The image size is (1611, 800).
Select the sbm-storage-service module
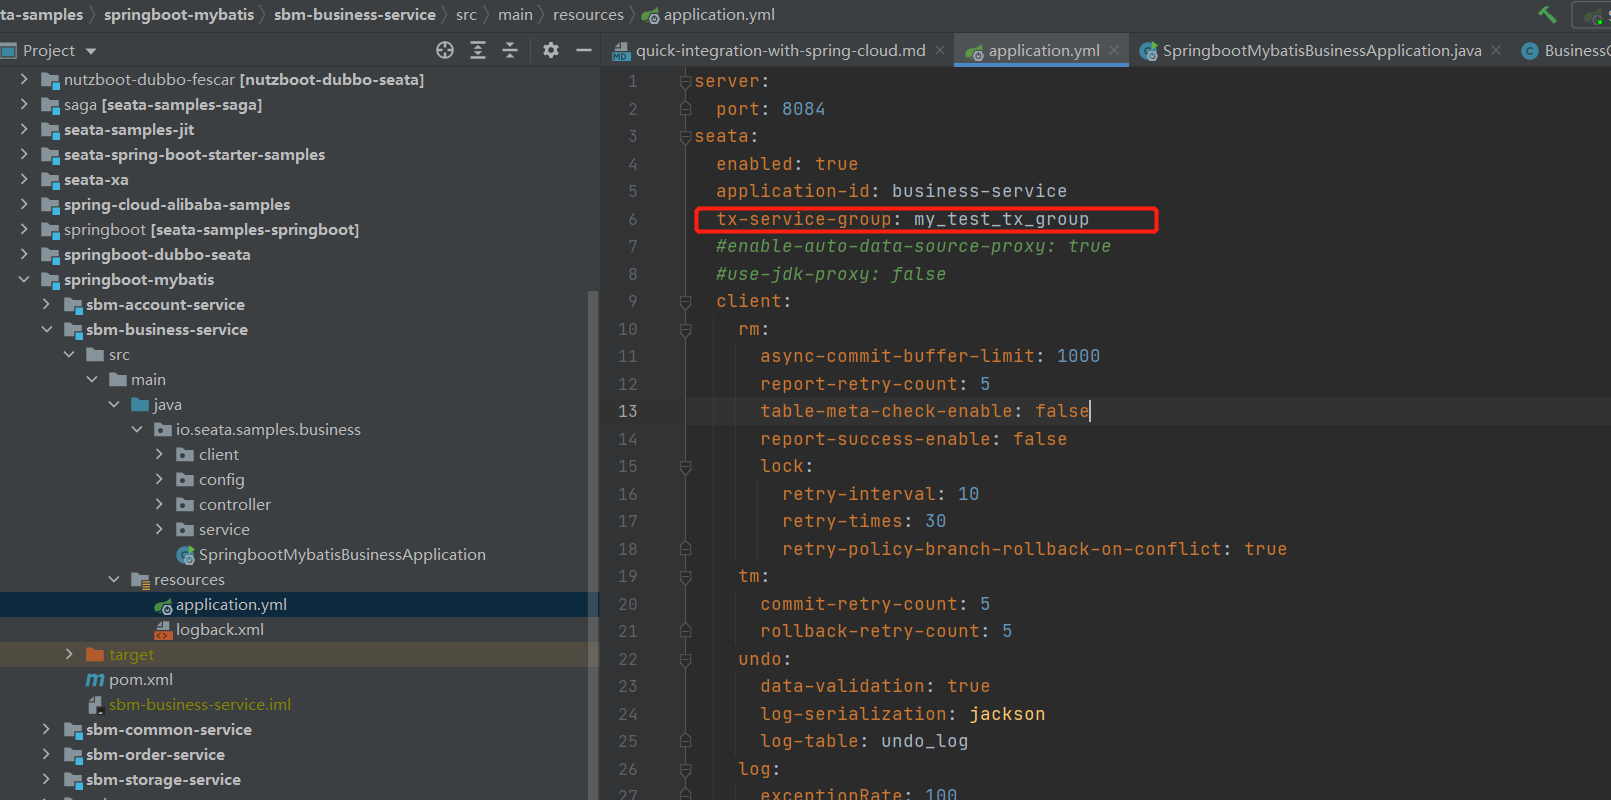(x=163, y=779)
